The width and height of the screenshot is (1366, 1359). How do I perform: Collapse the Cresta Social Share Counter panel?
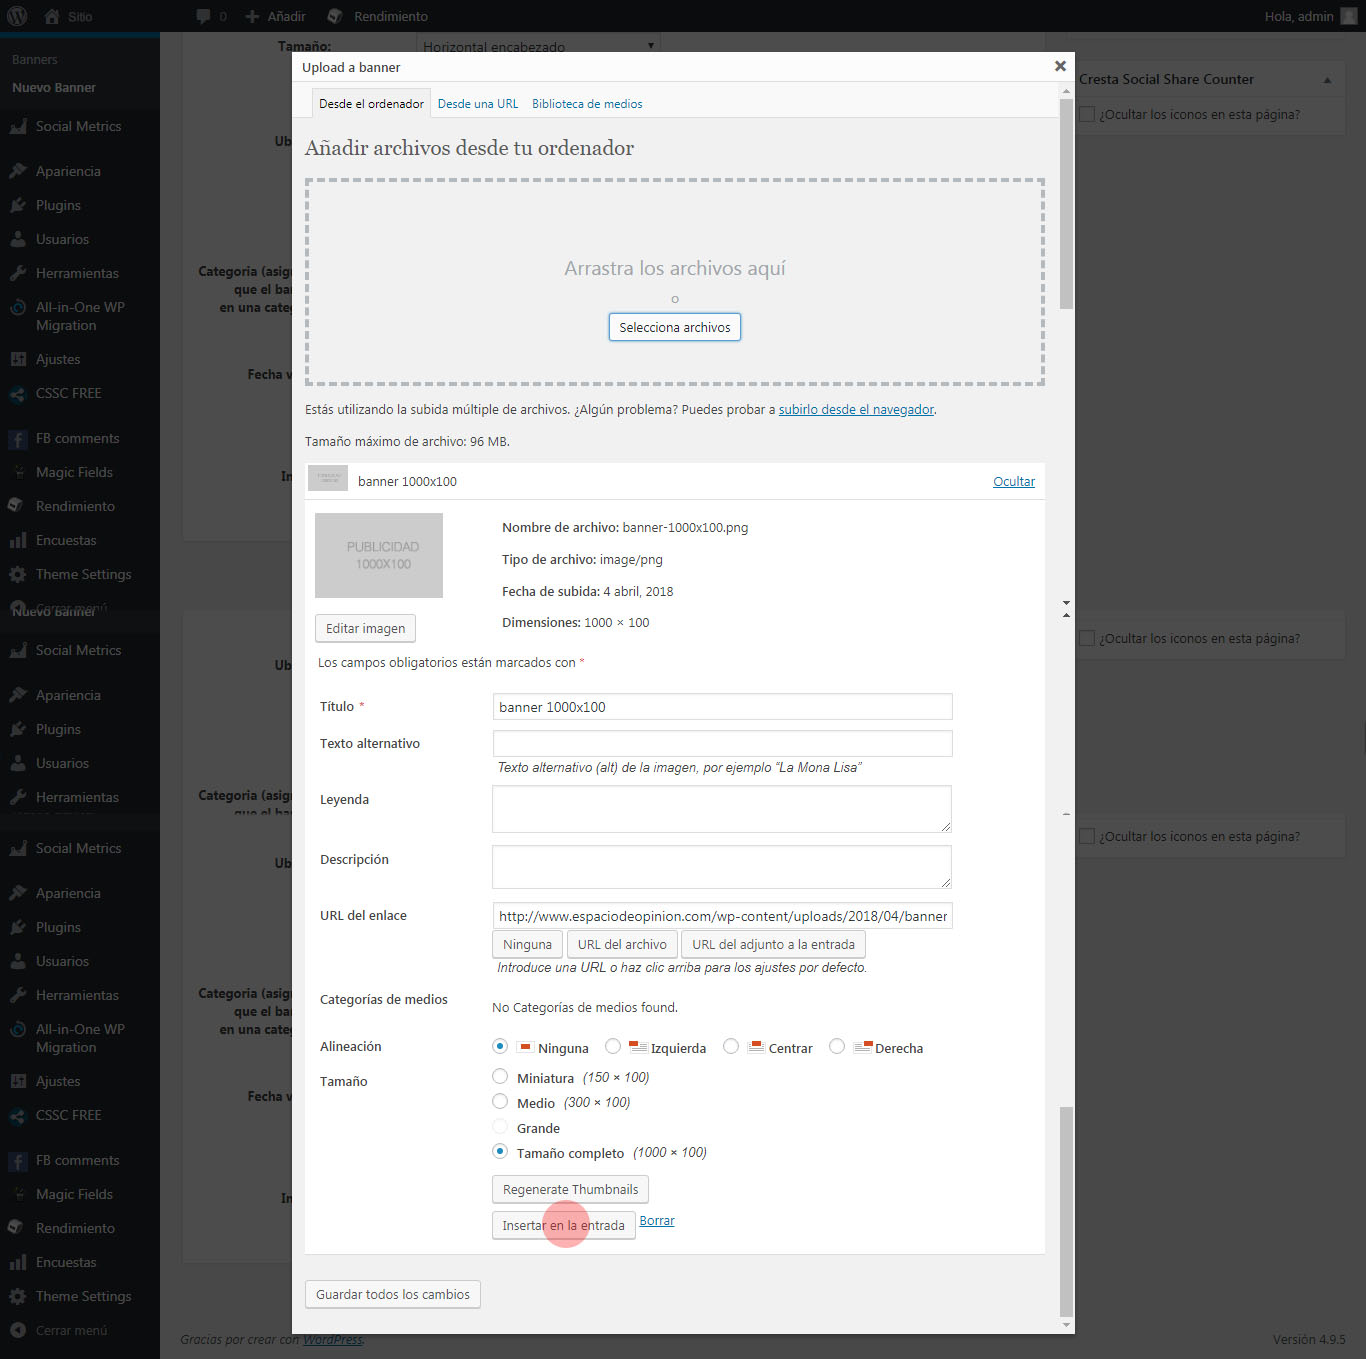(1327, 80)
